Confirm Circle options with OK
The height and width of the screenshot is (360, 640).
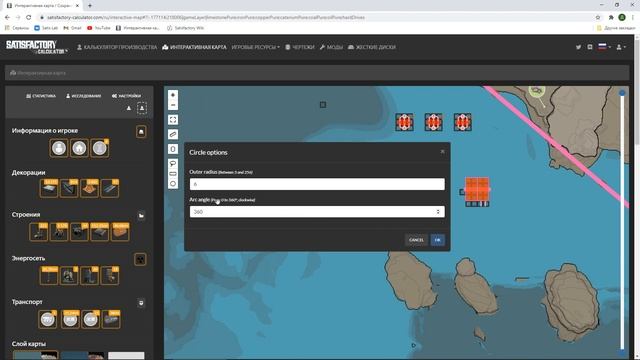click(x=438, y=240)
